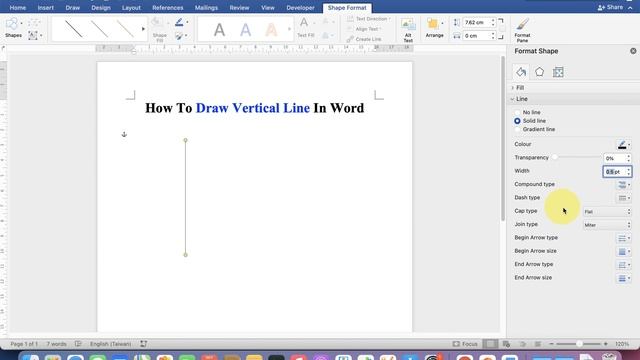Viewport: 640px width, 360px height.
Task: Switch to the Design tab
Action: pyautogui.click(x=101, y=8)
